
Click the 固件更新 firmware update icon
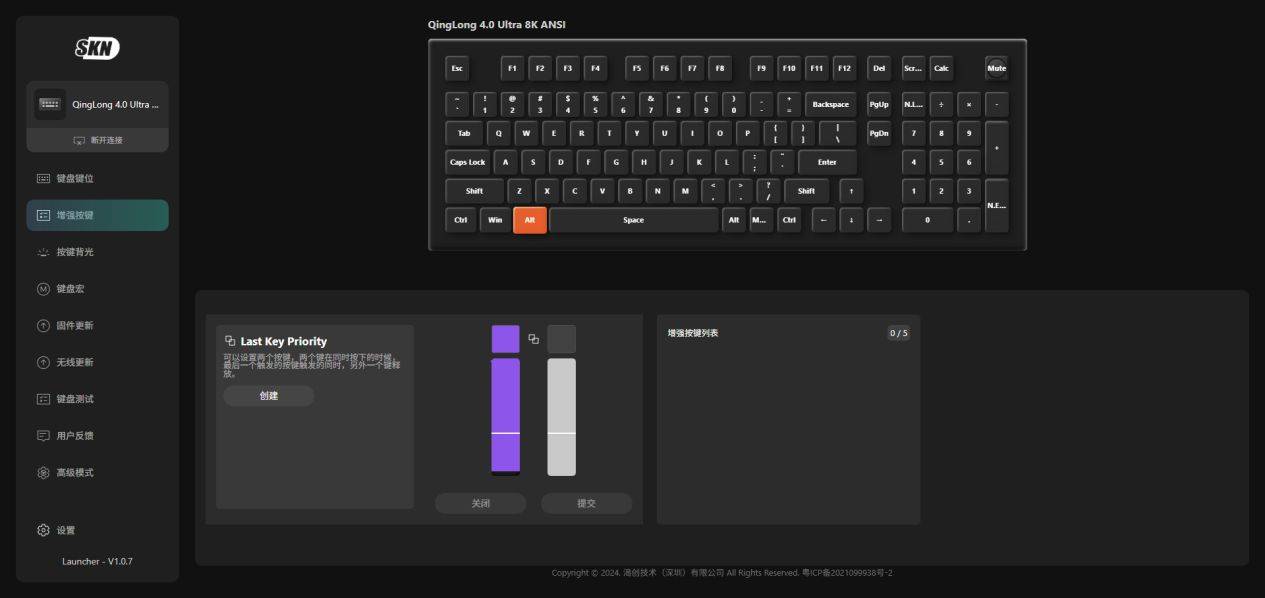click(43, 326)
